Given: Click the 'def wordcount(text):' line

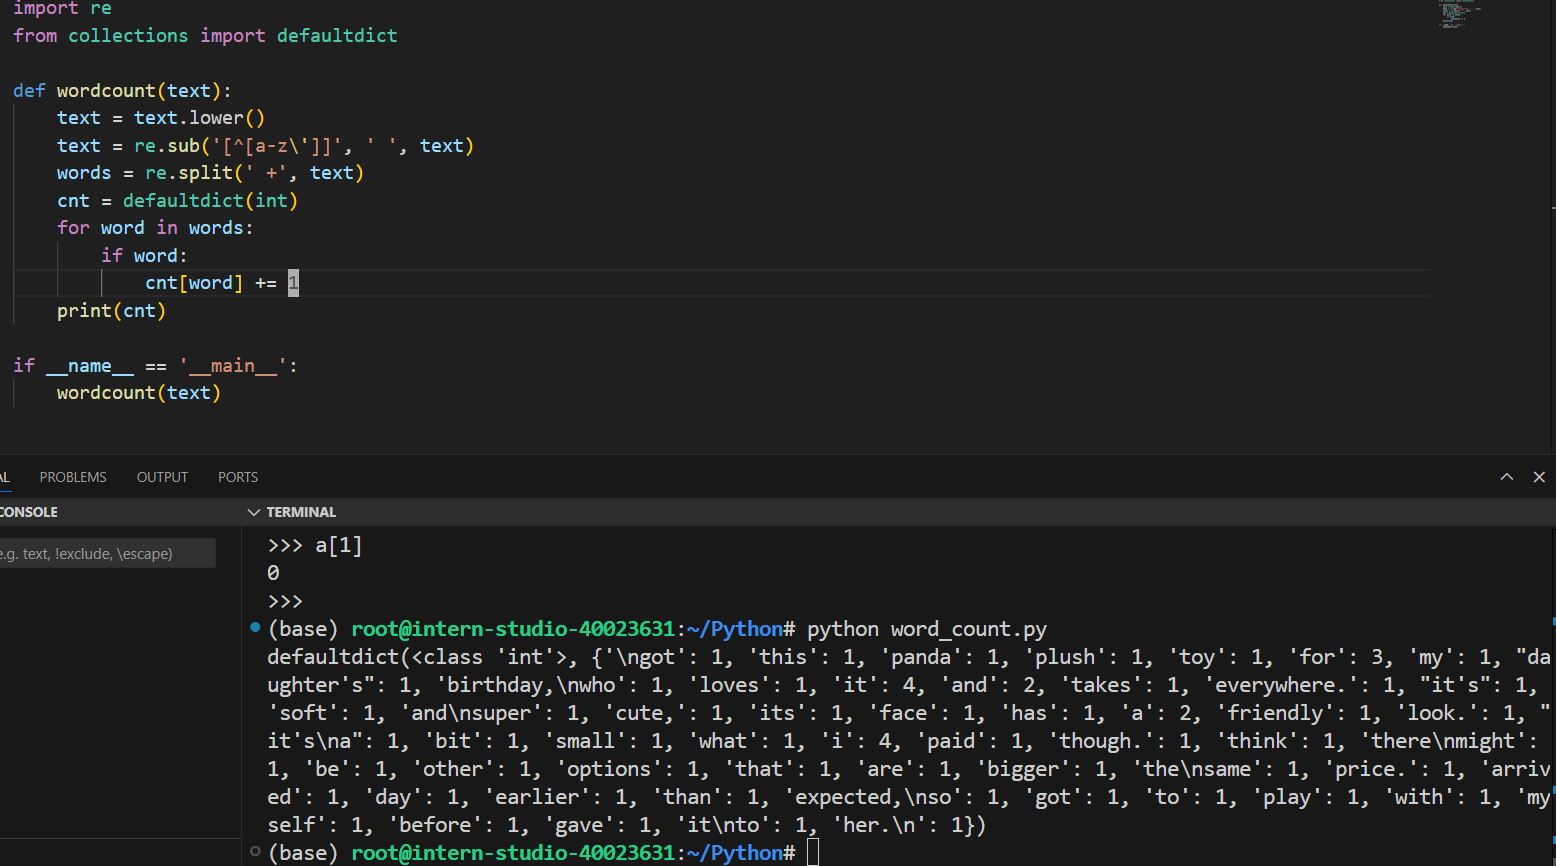Looking at the screenshot, I should click(x=122, y=91).
